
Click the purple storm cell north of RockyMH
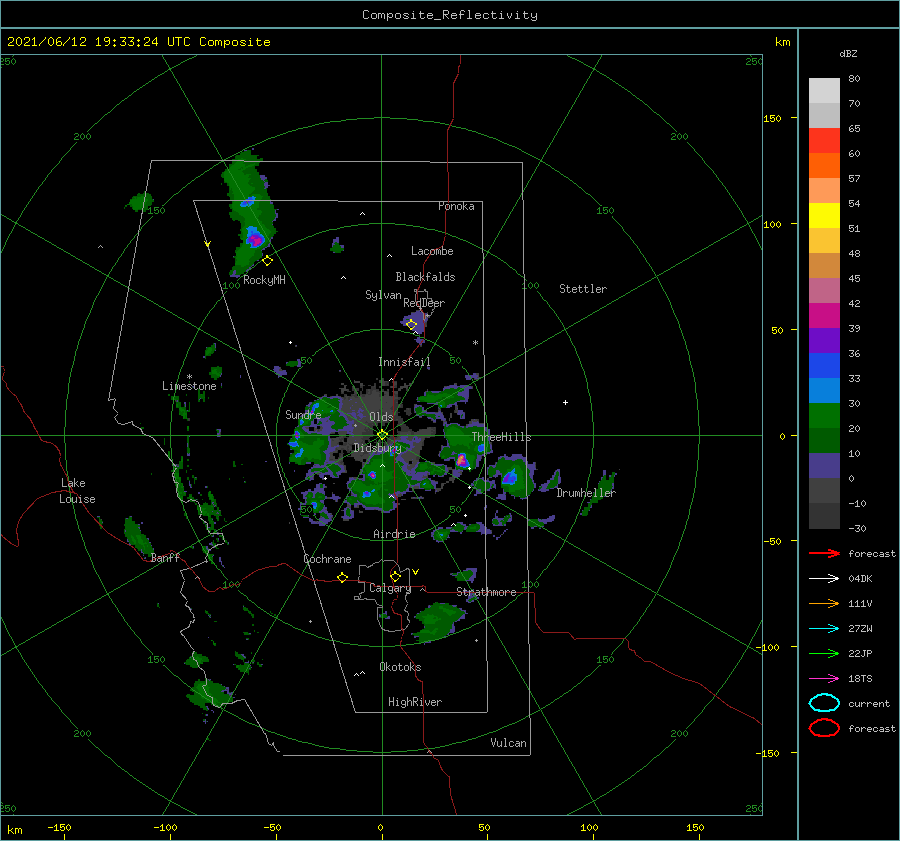click(255, 238)
